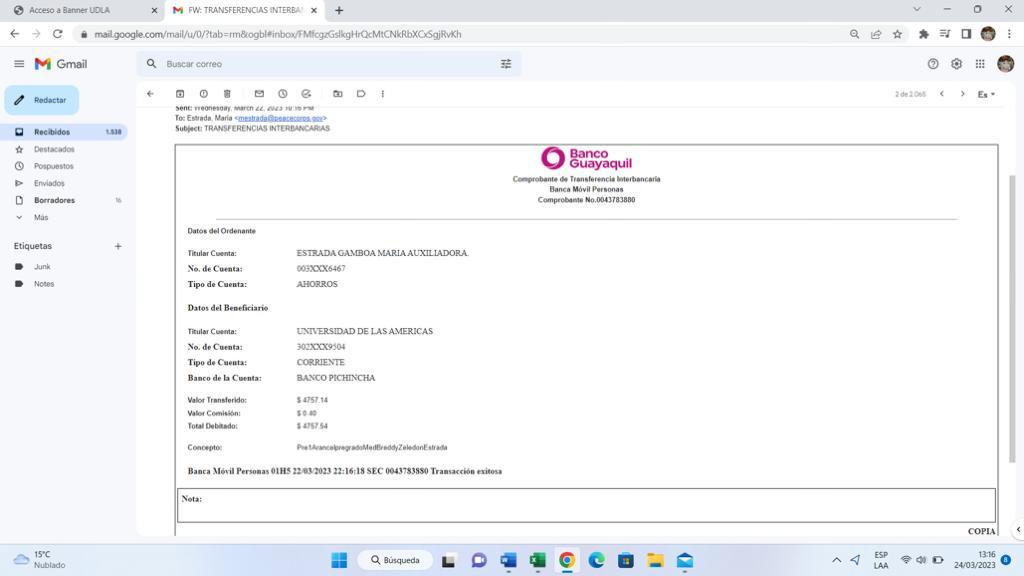The image size is (1024, 576).
Task: Snooze this email with clock icon
Action: 283,94
